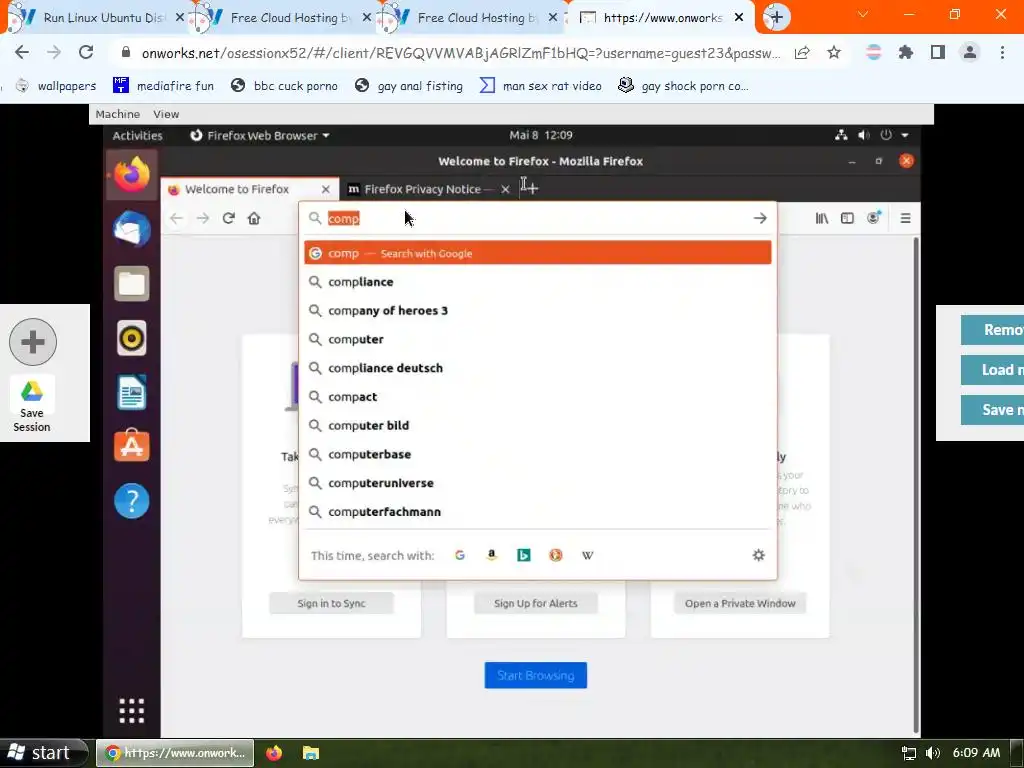Viewport: 1024px width, 768px height.
Task: Share this page icon in Chrome
Action: coord(802,53)
